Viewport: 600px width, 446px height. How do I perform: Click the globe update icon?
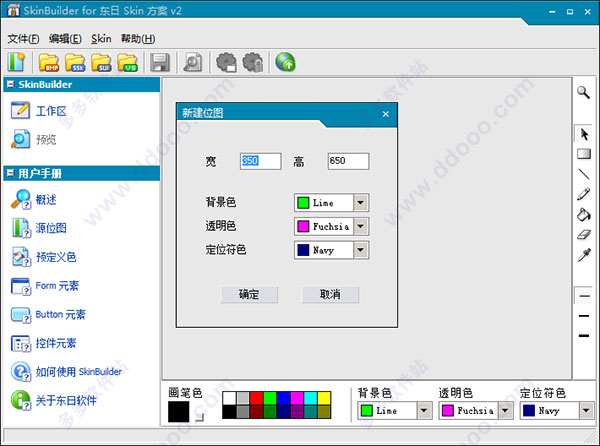[285, 62]
